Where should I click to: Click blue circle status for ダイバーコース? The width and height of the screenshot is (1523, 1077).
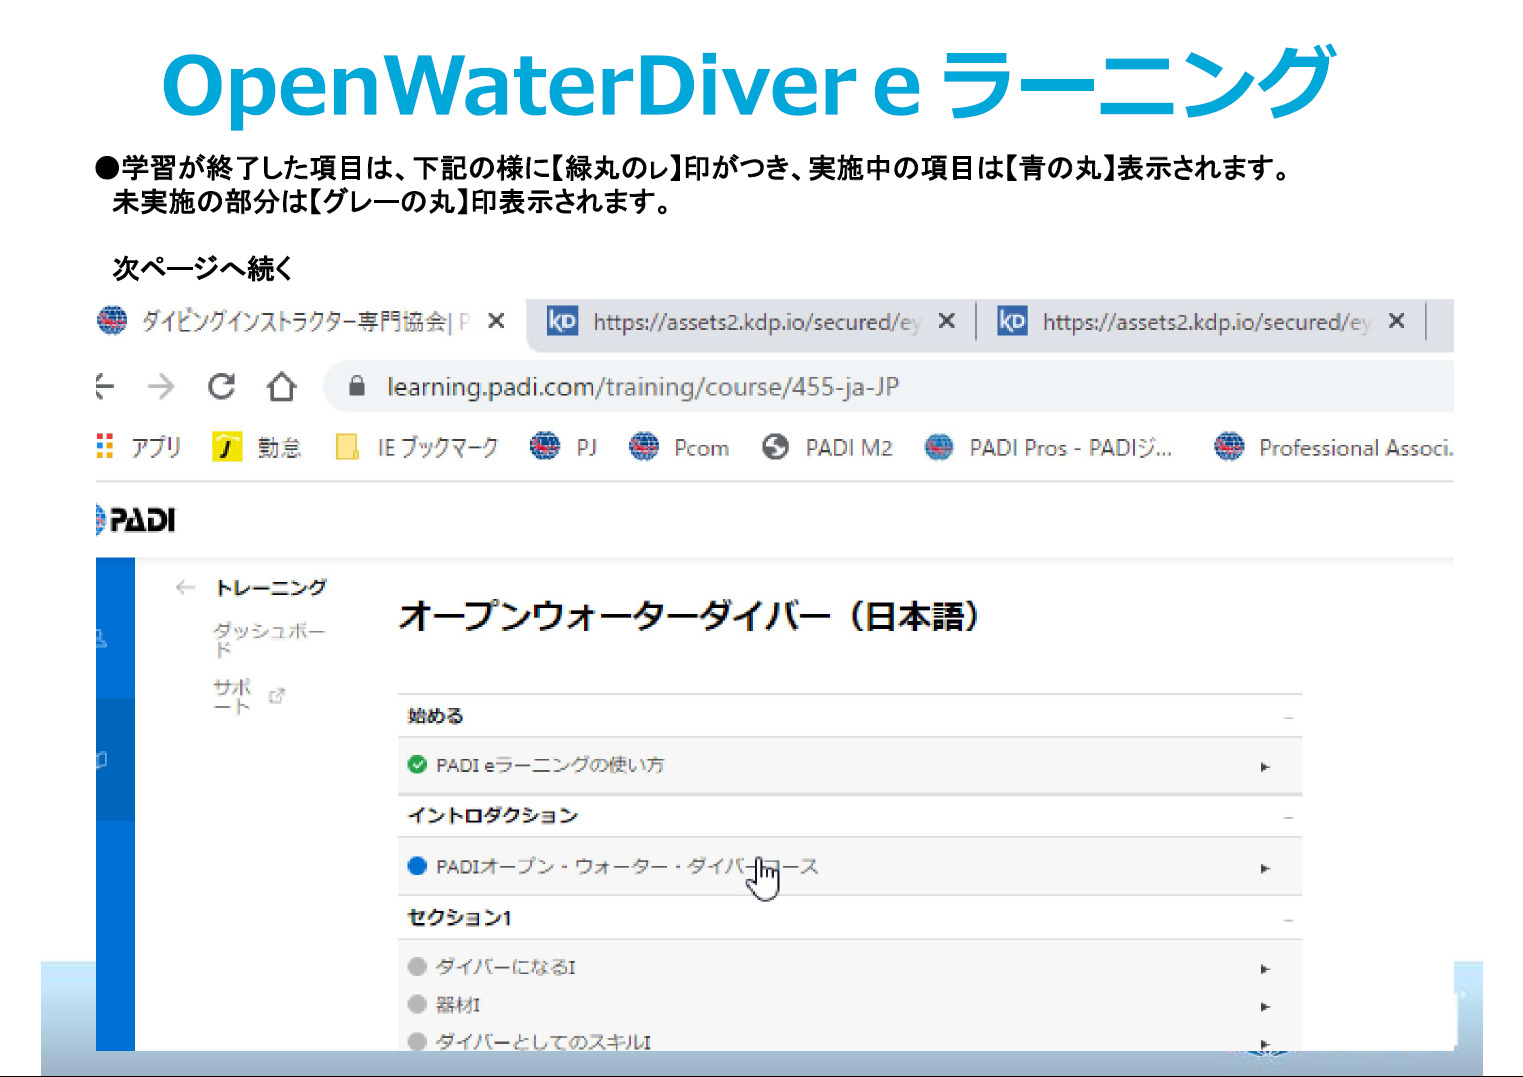[x=417, y=866]
